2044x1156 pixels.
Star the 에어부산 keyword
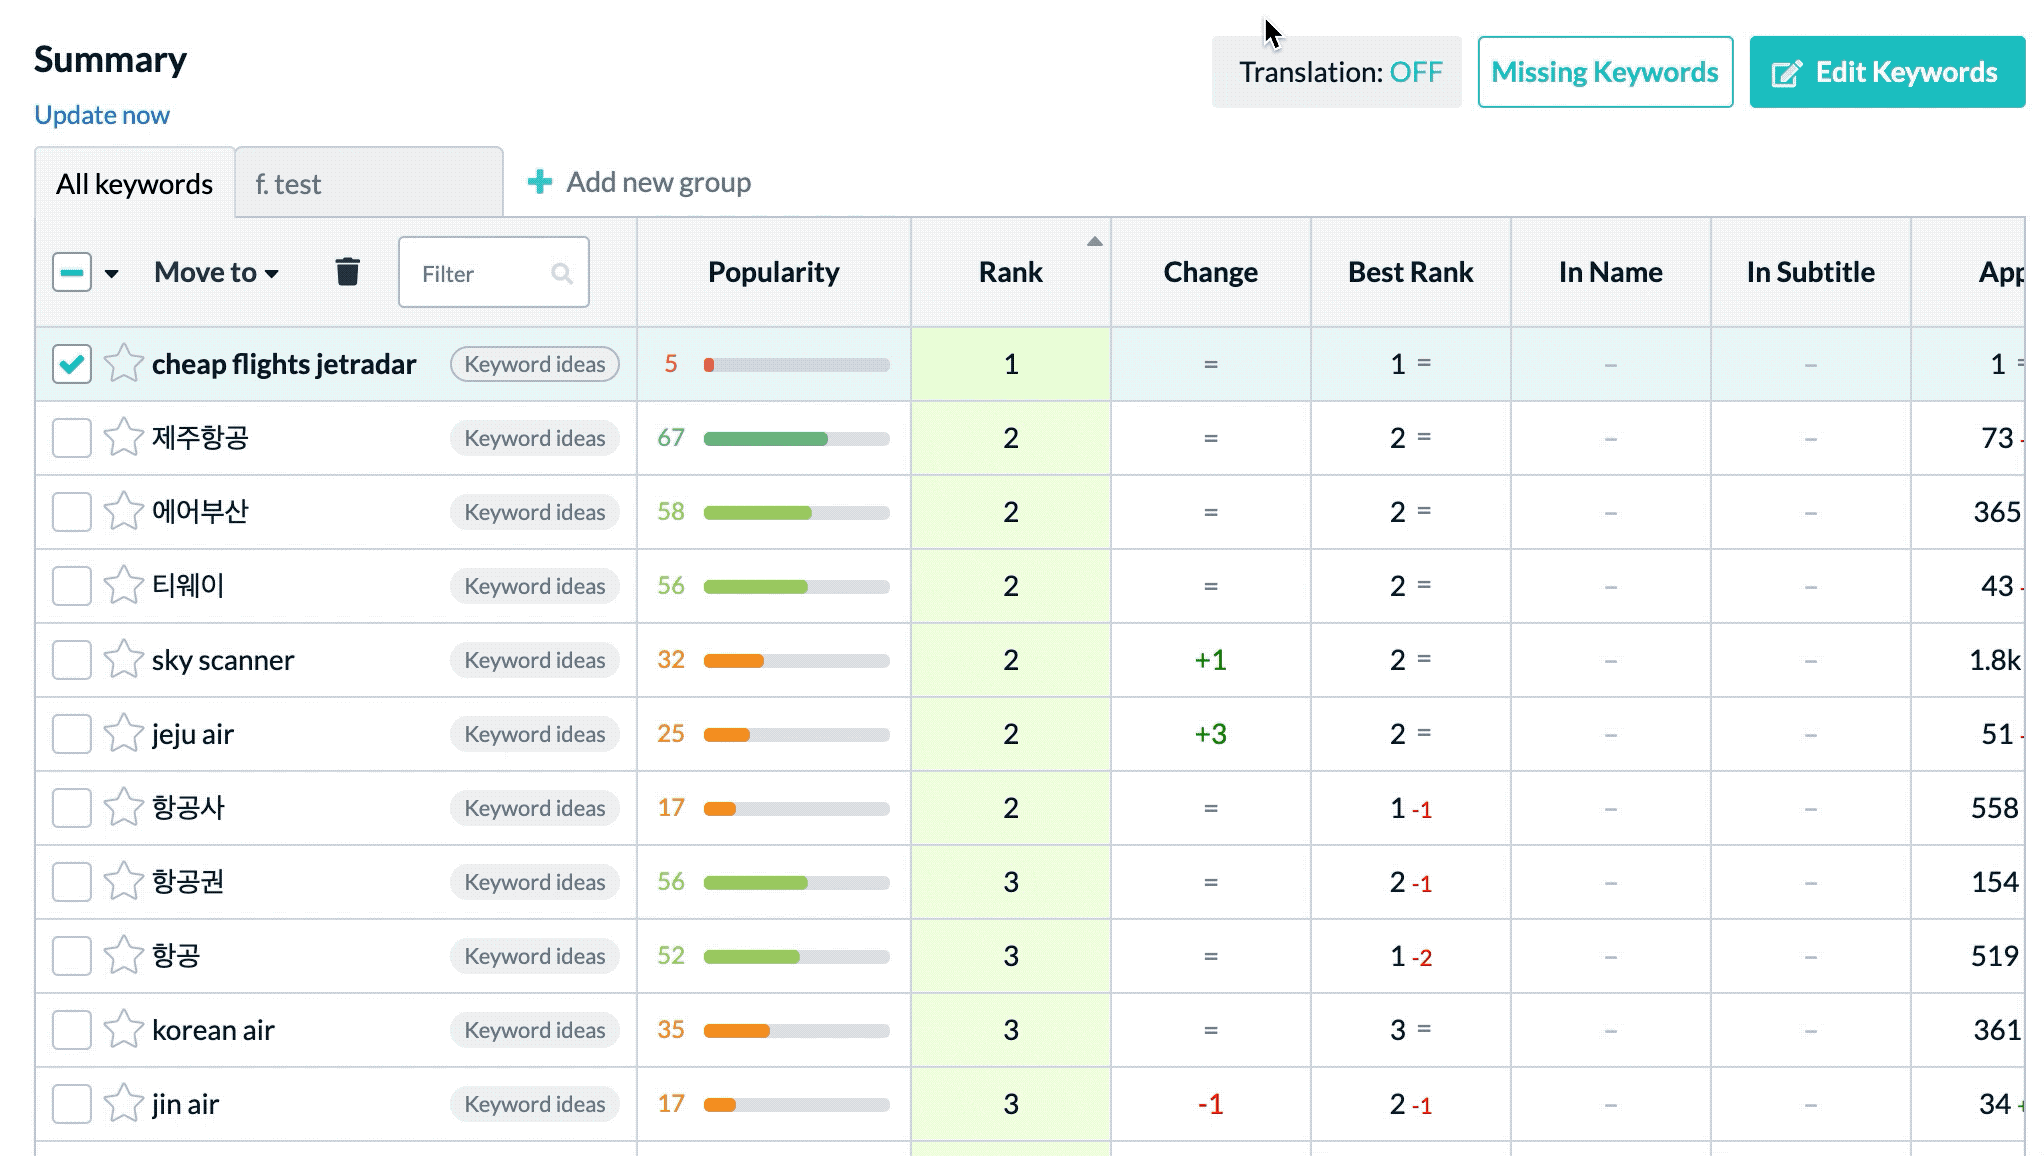pos(124,511)
